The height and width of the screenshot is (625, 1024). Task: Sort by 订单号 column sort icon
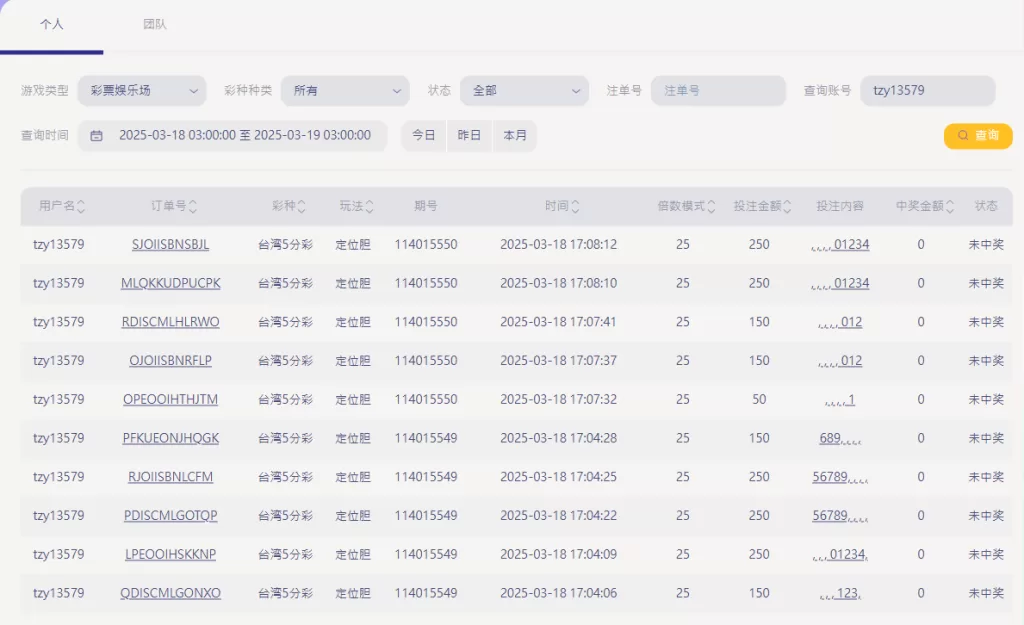[x=193, y=207]
